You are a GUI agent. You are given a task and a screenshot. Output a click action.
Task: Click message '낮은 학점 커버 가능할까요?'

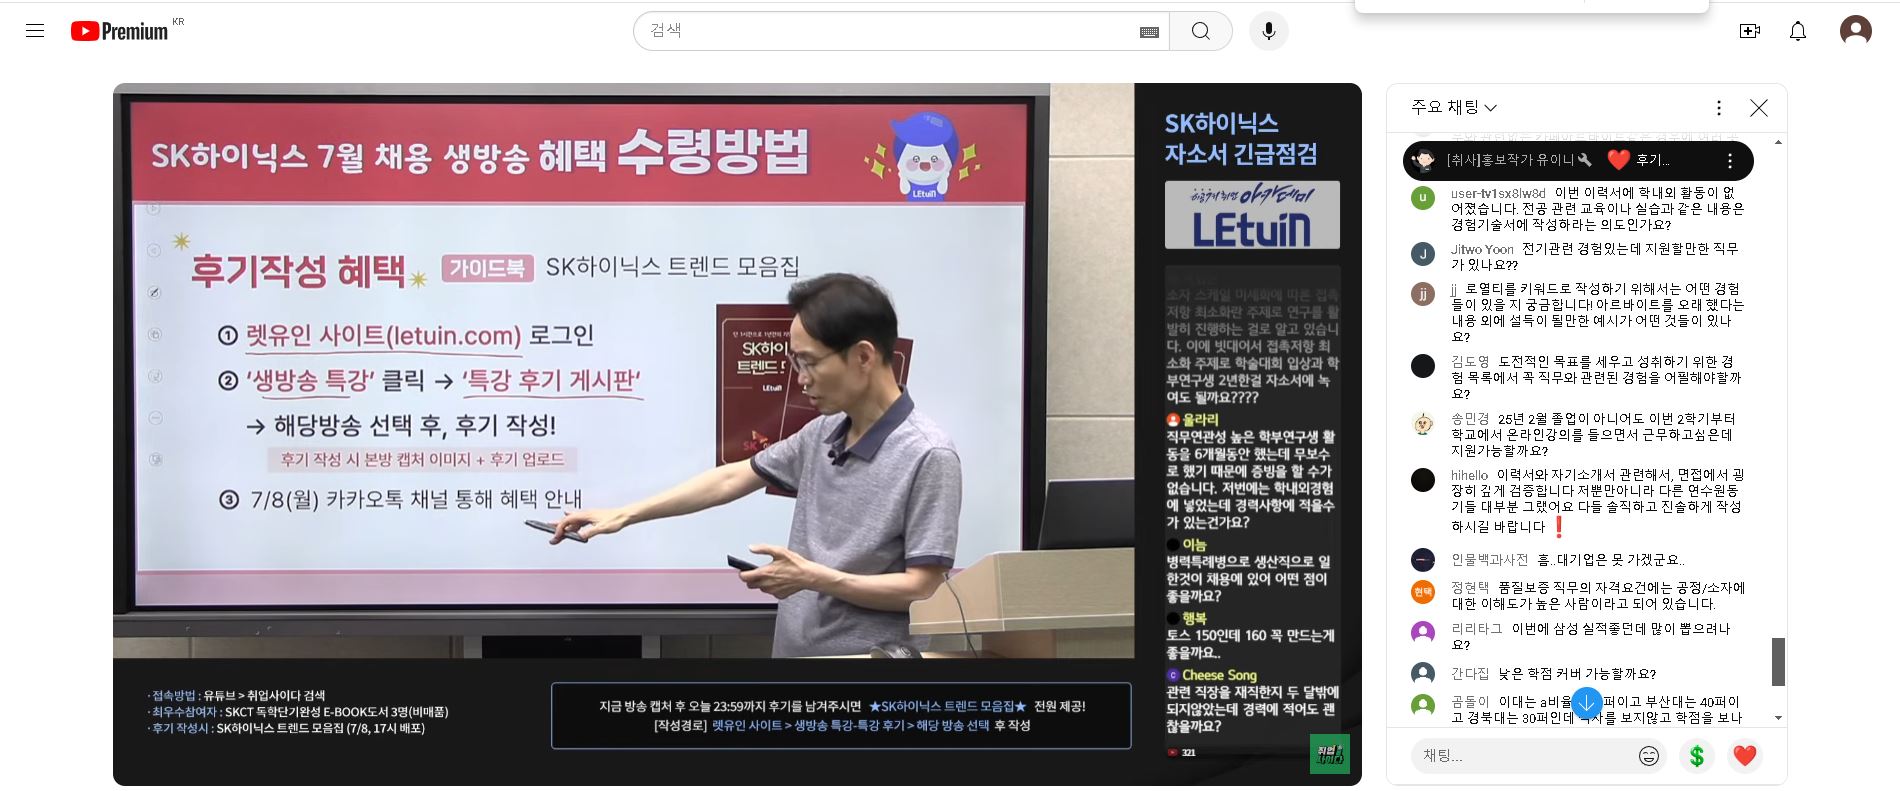coord(1577,674)
